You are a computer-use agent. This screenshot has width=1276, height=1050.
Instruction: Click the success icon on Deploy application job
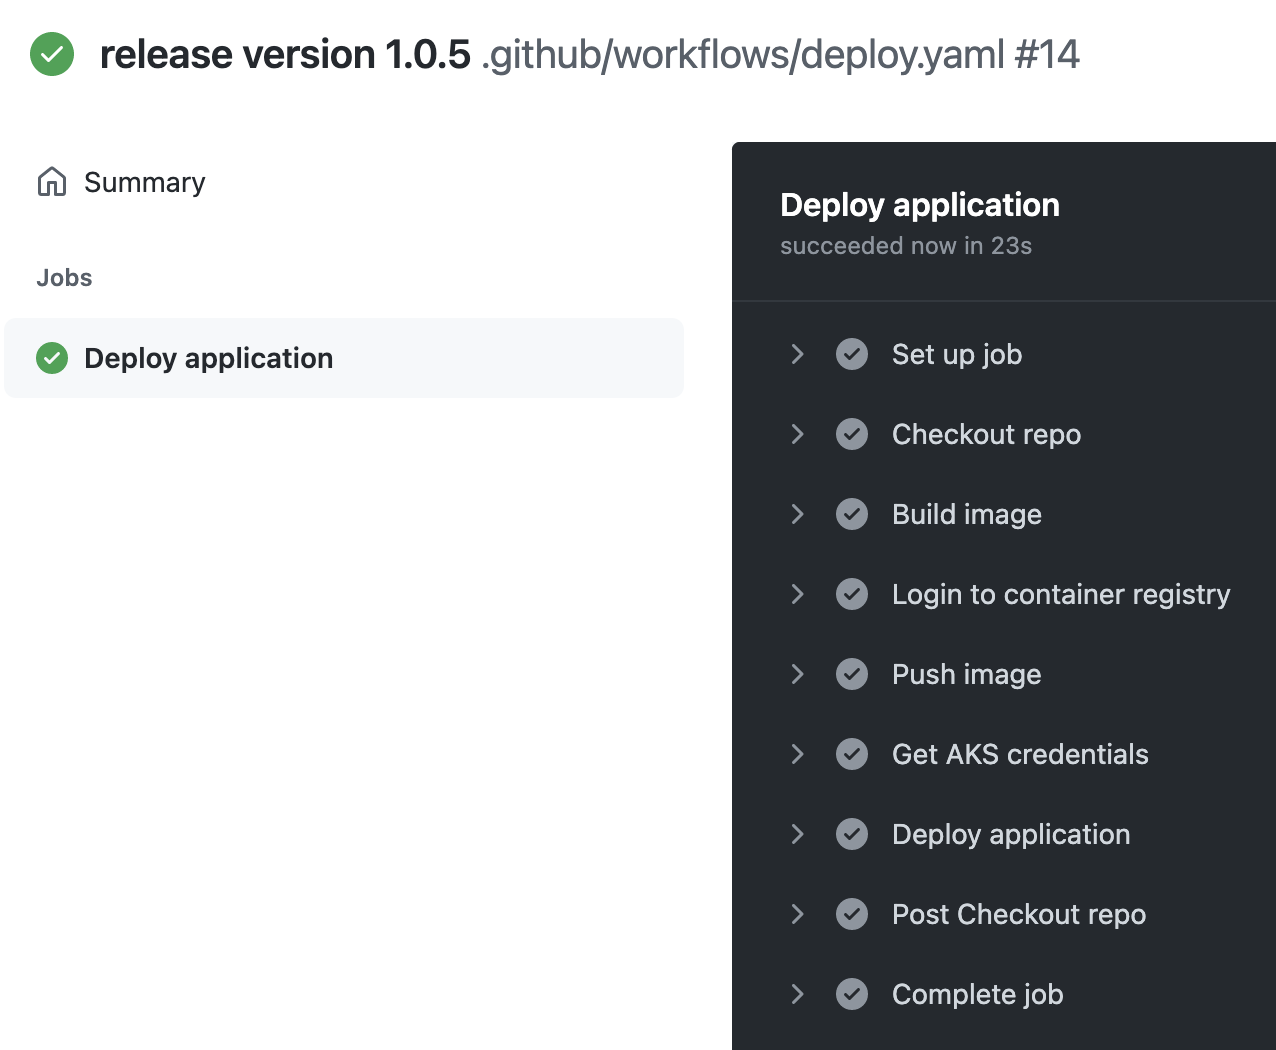pos(51,357)
